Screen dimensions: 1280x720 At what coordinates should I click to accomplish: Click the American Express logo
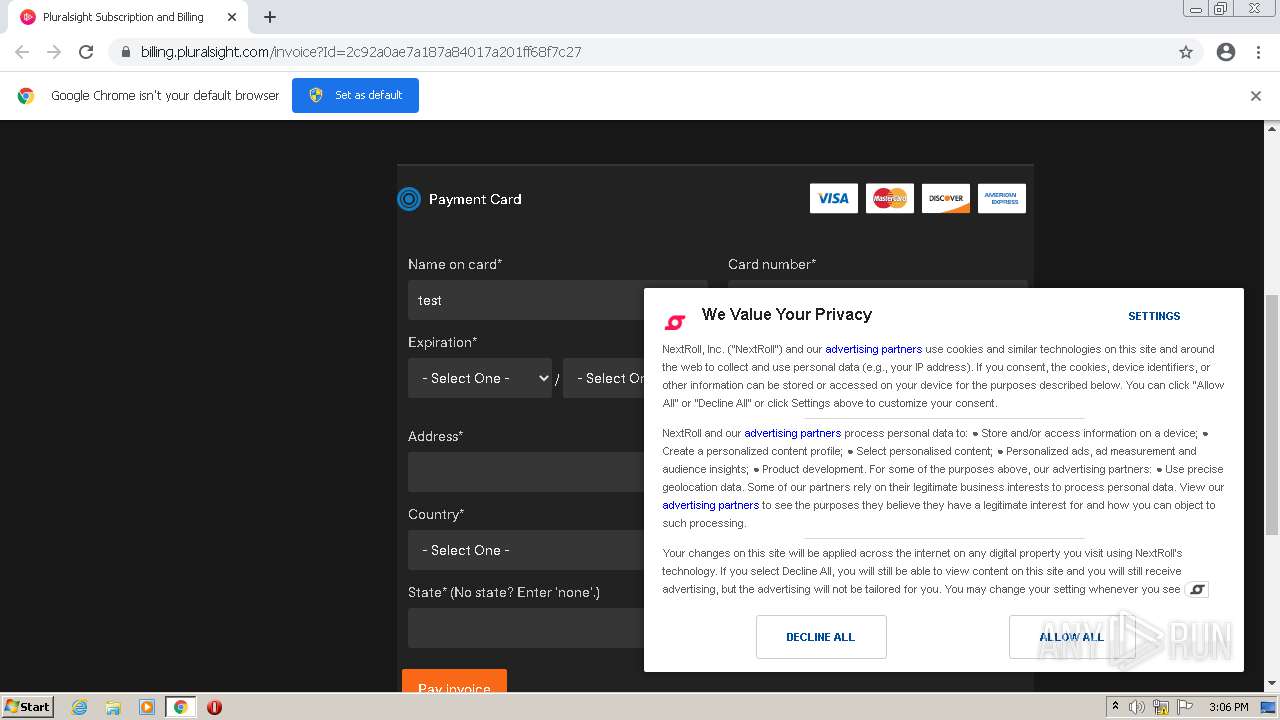1002,198
